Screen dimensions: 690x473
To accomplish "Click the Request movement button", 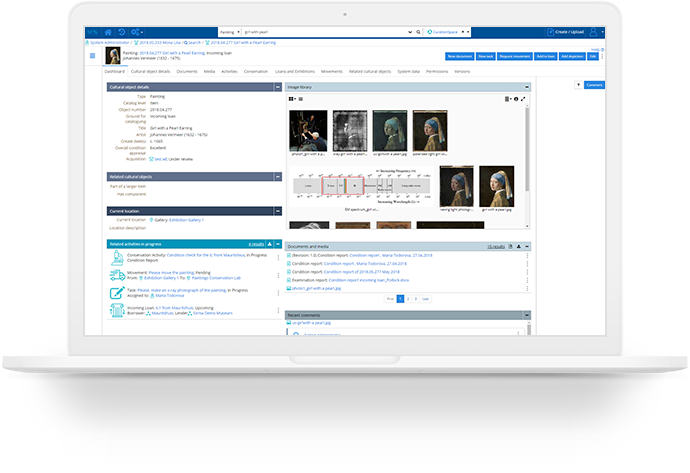I will [x=515, y=56].
